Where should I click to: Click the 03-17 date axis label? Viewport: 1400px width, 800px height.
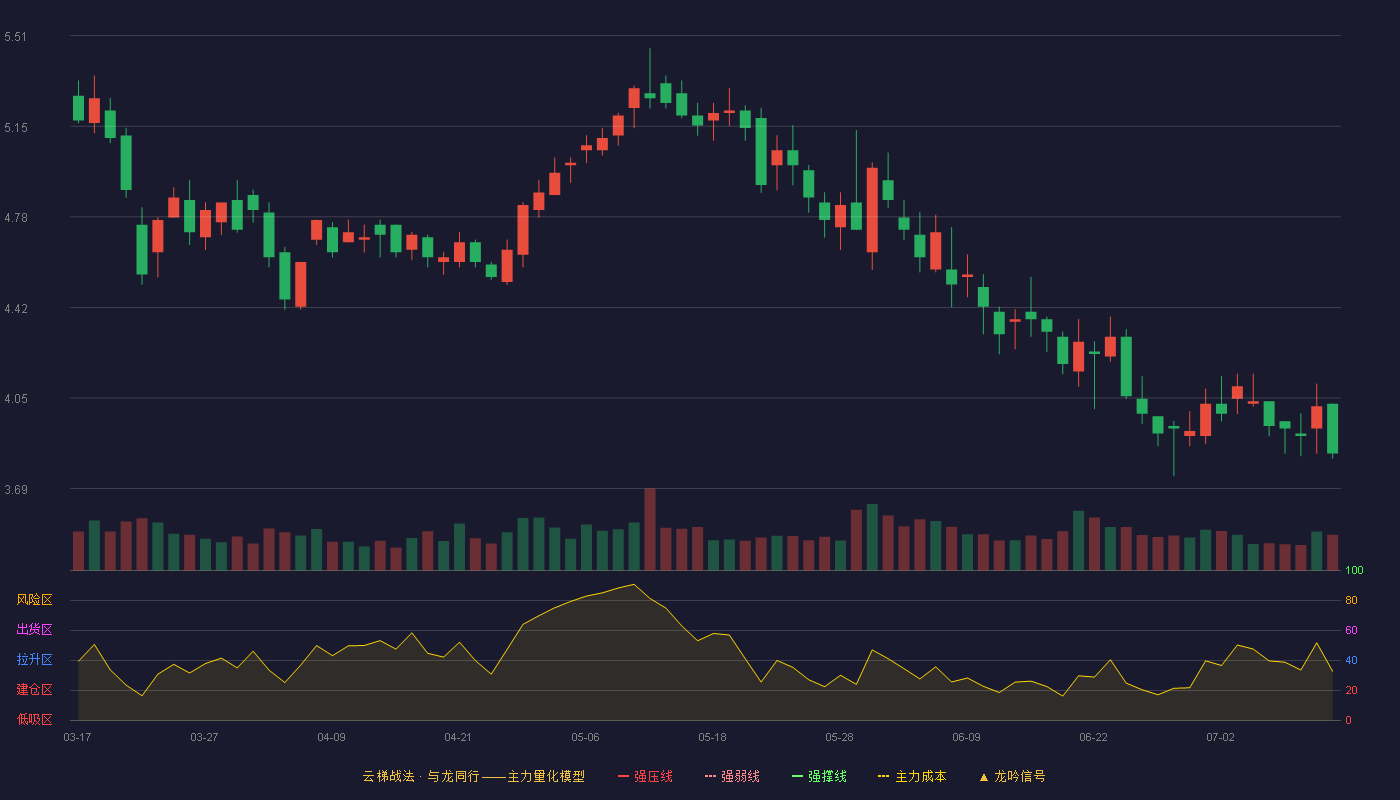tap(77, 737)
